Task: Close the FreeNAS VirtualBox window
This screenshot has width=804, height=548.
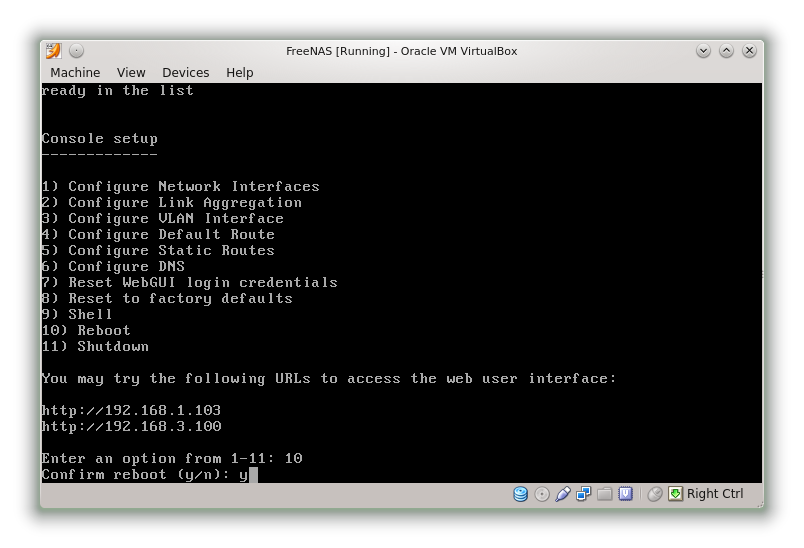Action: coord(749,51)
